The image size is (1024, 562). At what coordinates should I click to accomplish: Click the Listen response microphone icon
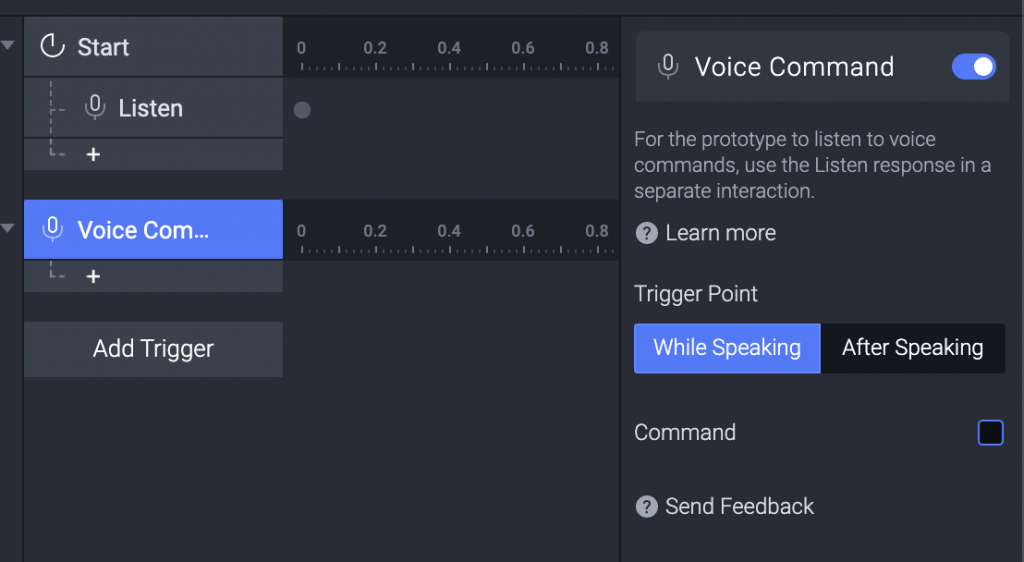click(x=95, y=107)
